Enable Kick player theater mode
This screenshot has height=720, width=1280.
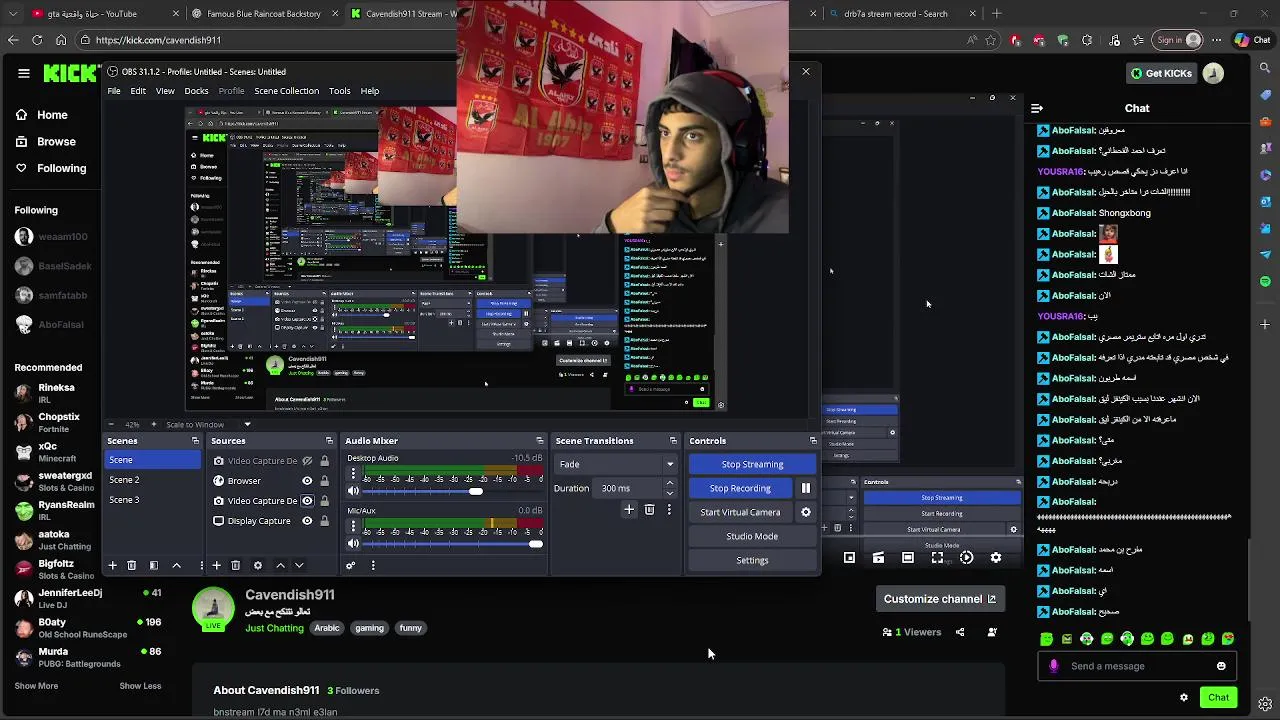pos(908,558)
